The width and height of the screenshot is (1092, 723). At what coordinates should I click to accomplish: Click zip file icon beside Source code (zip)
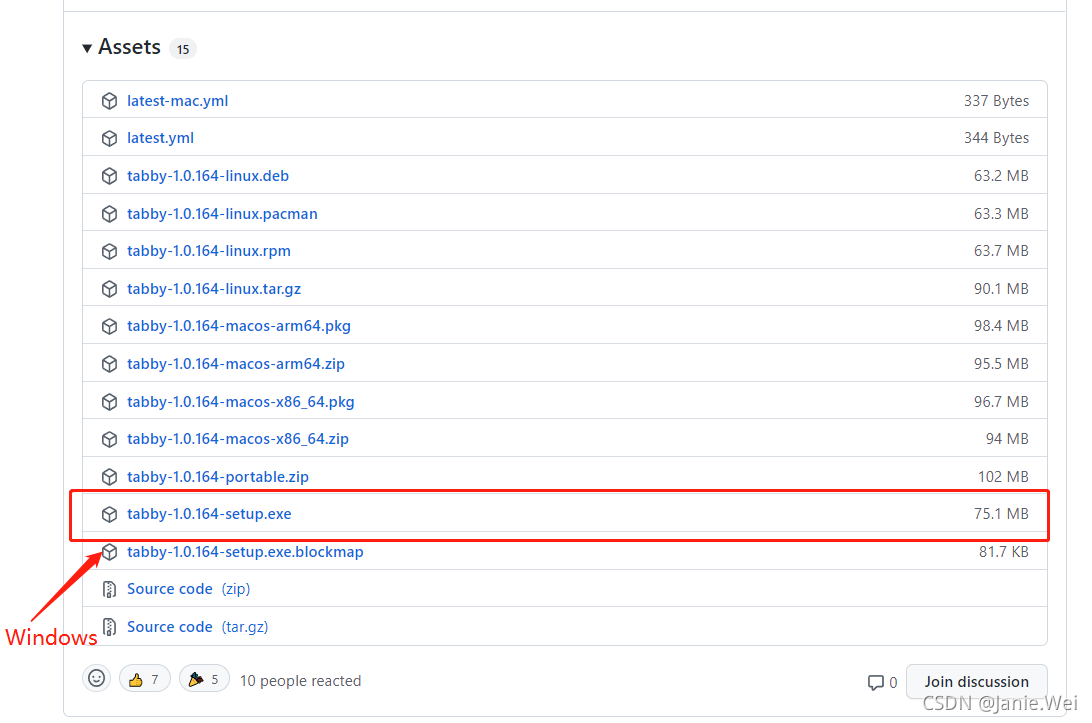pyautogui.click(x=109, y=590)
